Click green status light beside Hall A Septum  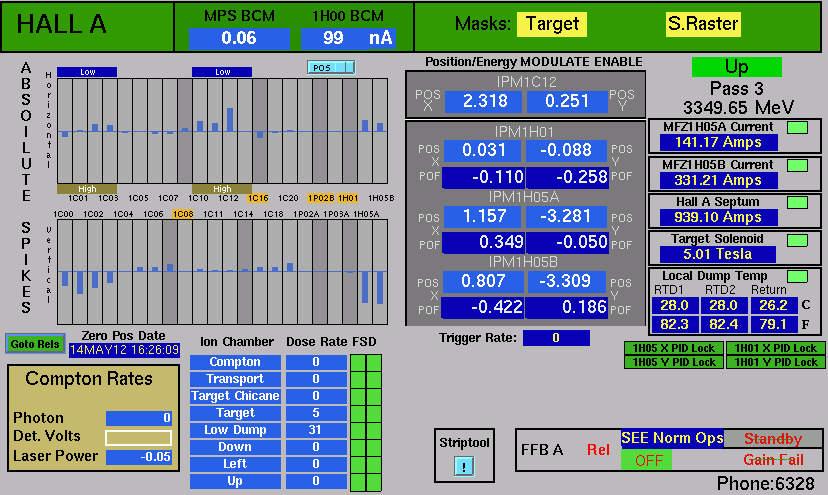pos(797,202)
